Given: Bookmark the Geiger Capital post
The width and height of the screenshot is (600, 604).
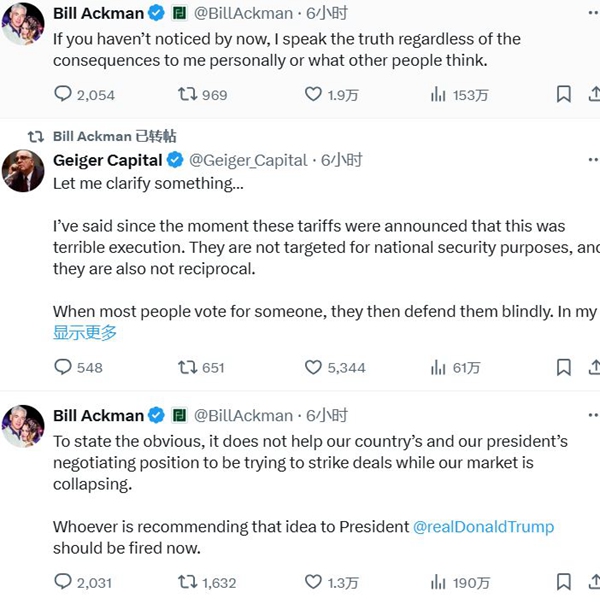Looking at the screenshot, I should click(564, 367).
